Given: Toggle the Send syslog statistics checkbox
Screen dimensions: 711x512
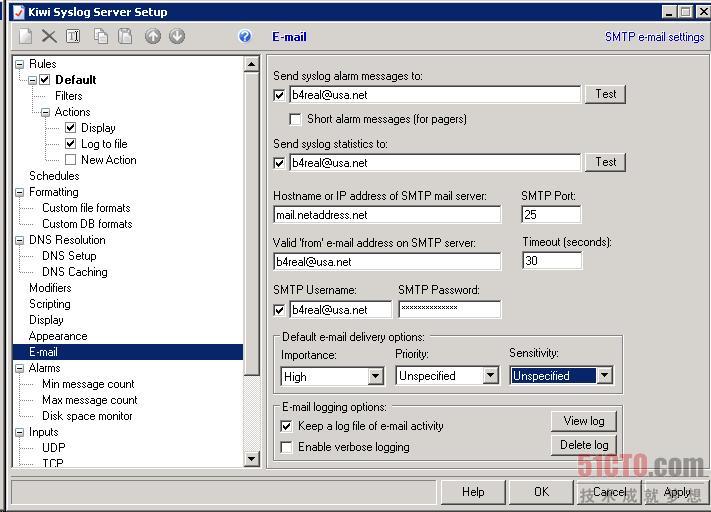Looking at the screenshot, I should click(x=279, y=163).
